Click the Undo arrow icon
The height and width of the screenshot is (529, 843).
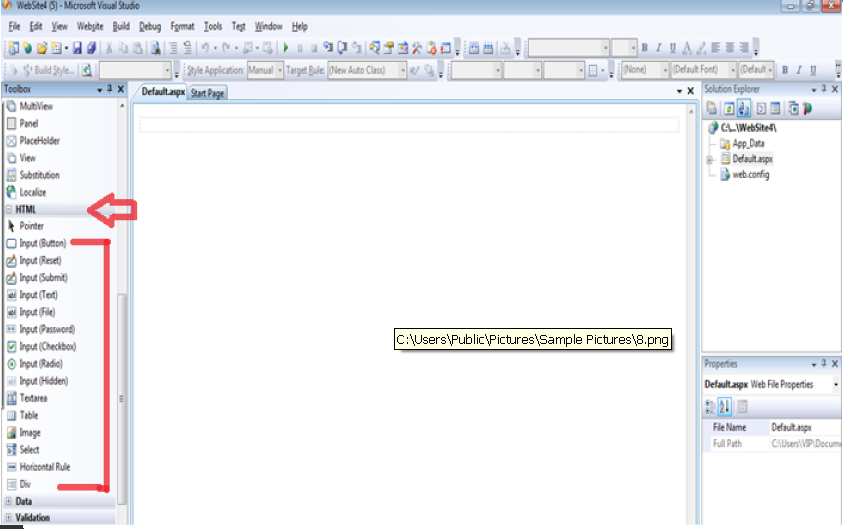205,48
